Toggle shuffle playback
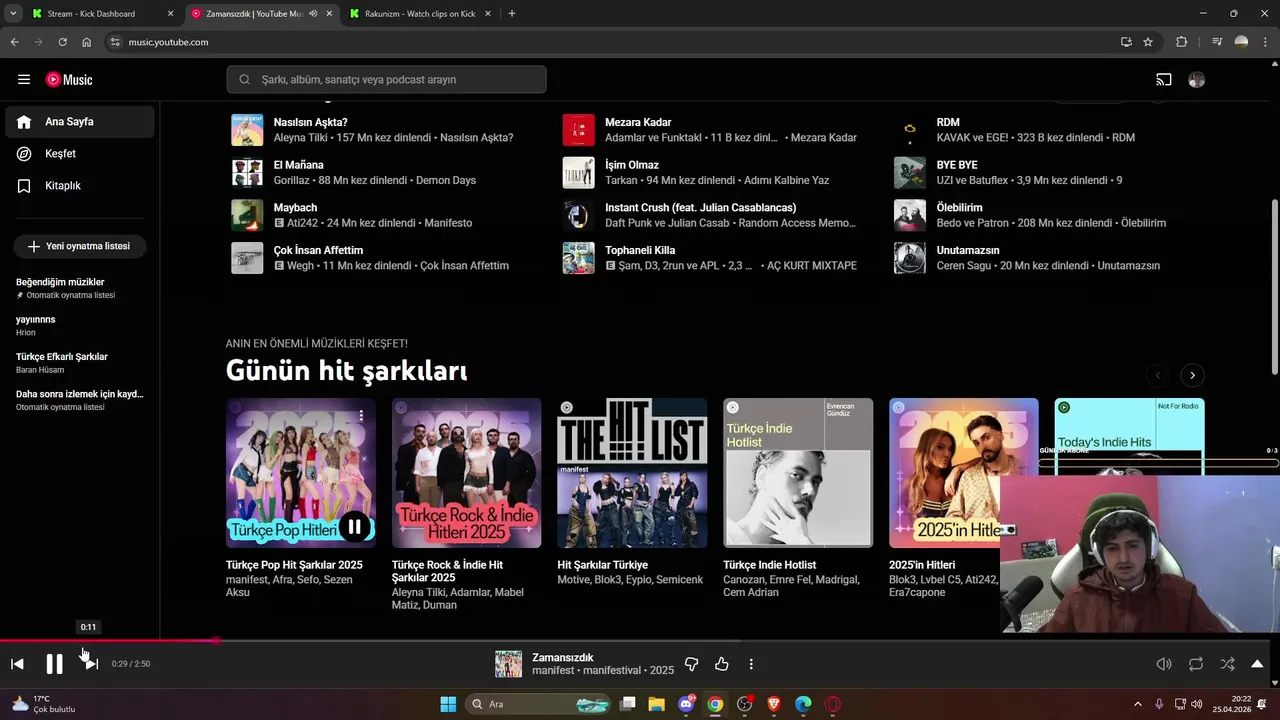The image size is (1280, 720). coord(1227,664)
